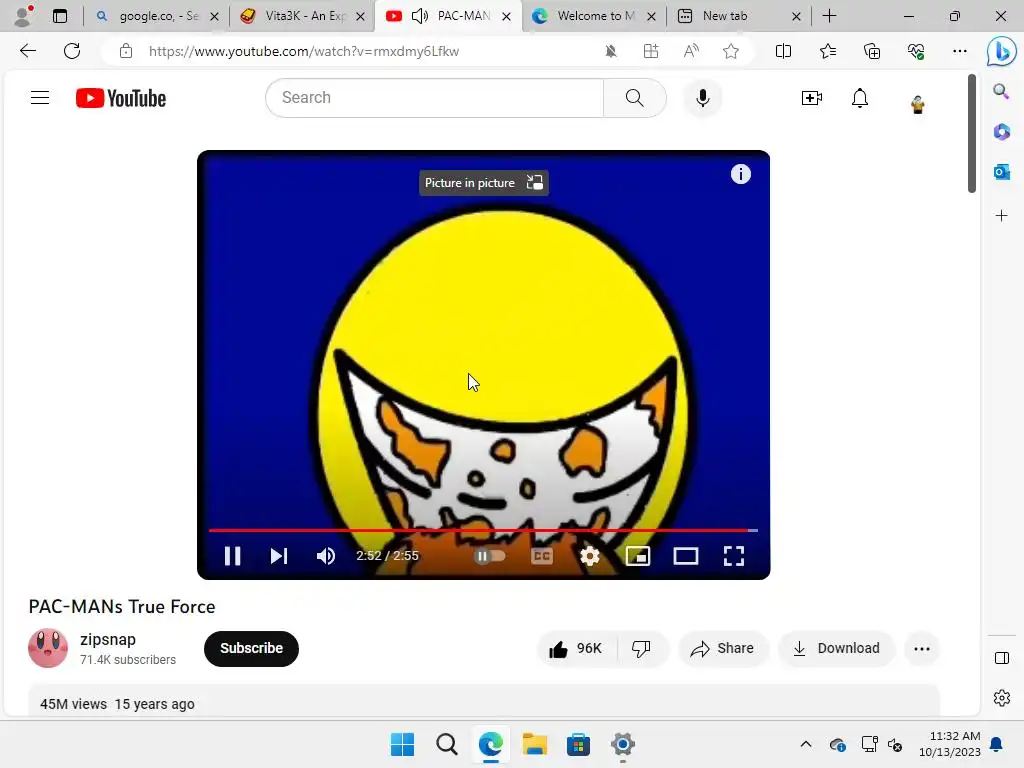1024x768 pixels.
Task: Click the search magnifier button
Action: coord(635,98)
